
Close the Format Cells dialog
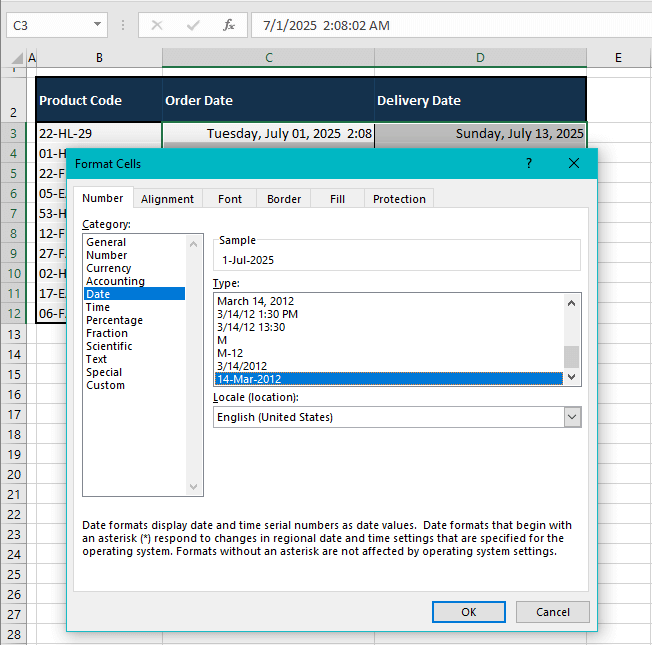point(573,163)
